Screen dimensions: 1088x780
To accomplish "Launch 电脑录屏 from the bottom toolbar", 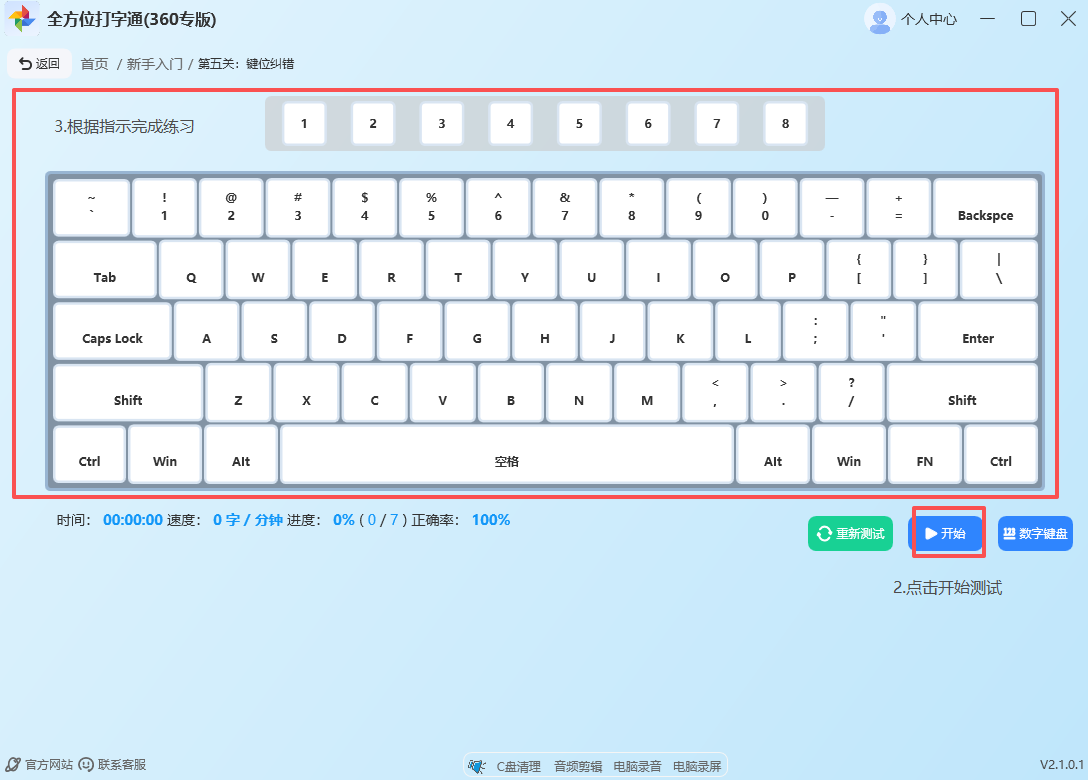I will tap(696, 766).
